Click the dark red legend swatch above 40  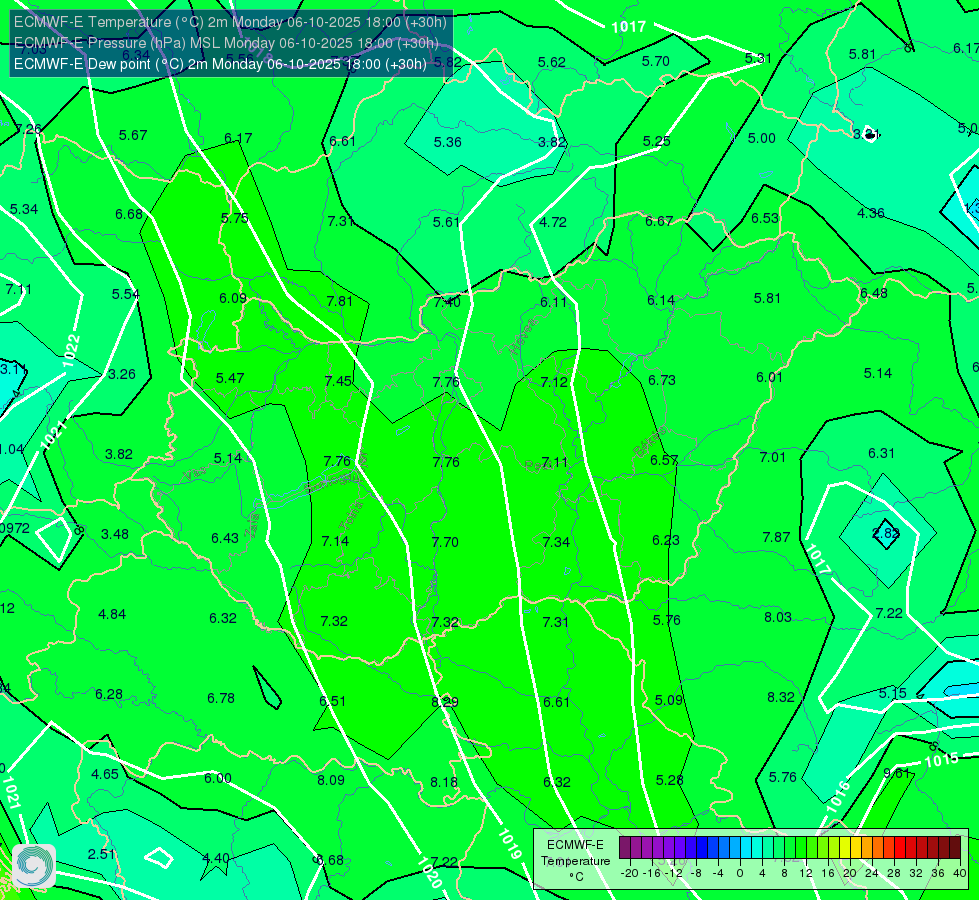955,848
